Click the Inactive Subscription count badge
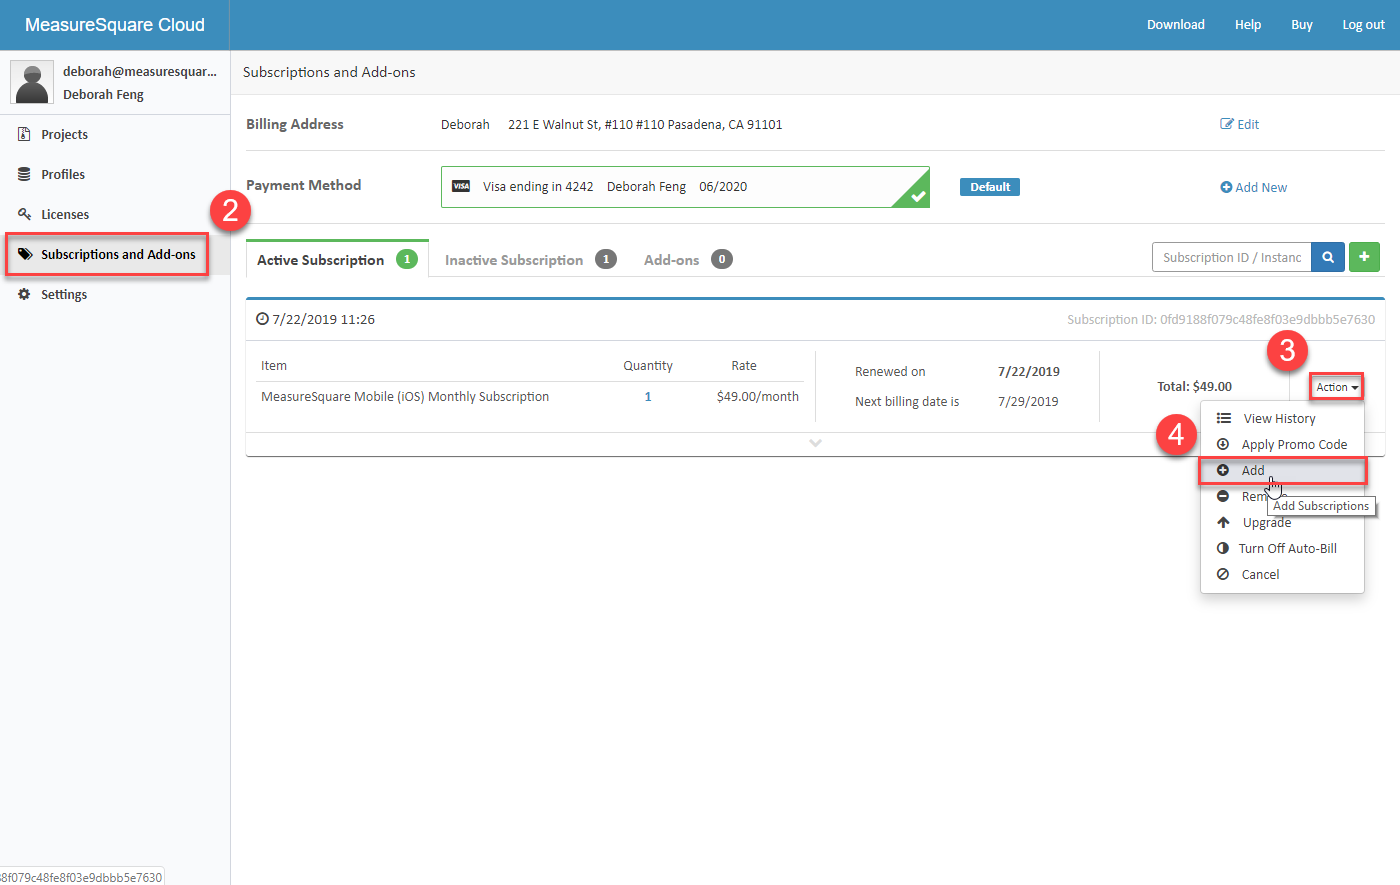Screen dimensions: 1400x885 point(606,259)
